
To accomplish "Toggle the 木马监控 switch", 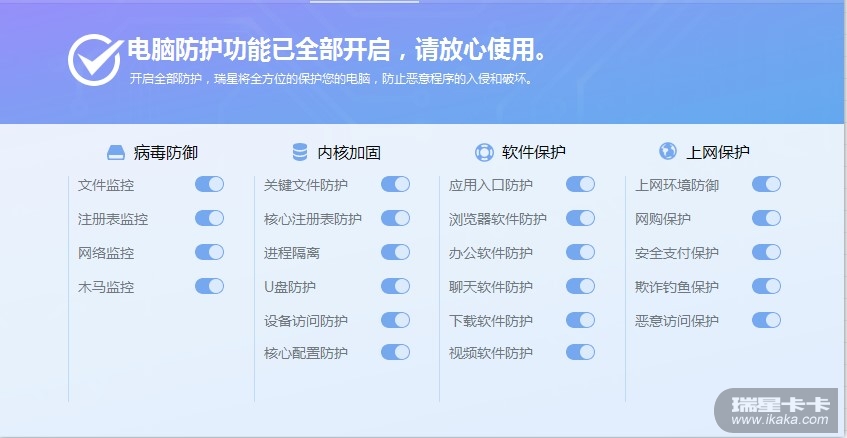I will point(209,286).
